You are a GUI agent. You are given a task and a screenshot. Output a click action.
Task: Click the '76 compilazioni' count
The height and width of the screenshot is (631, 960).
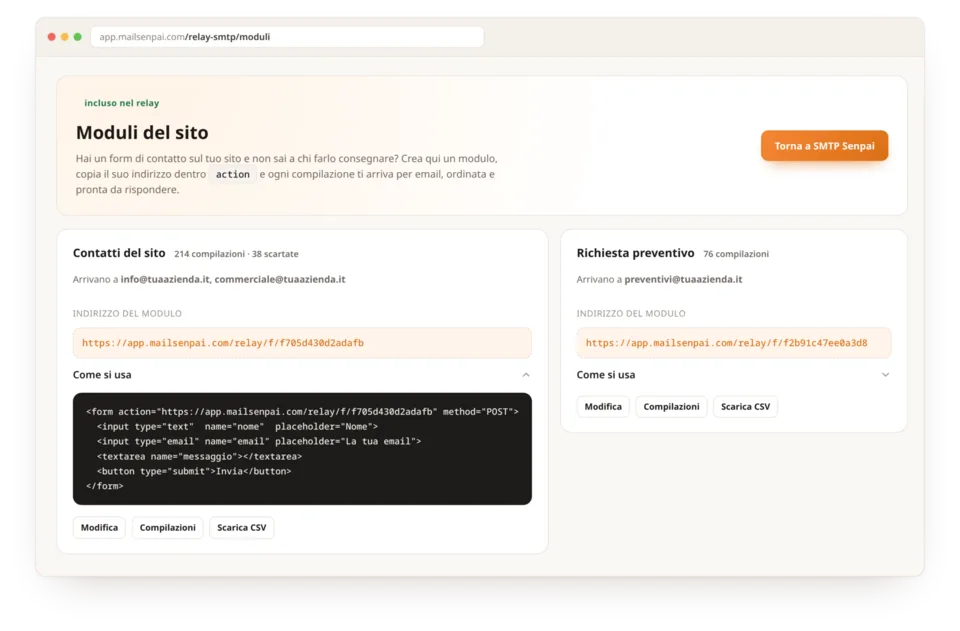(x=736, y=254)
